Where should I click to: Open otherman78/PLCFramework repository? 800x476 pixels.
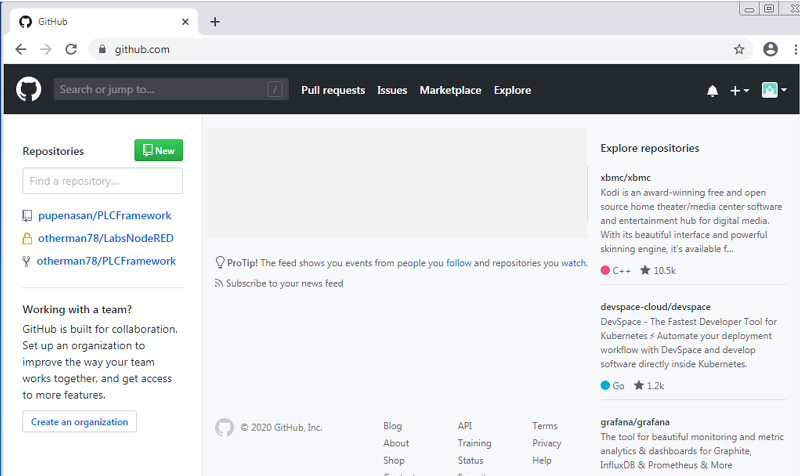pos(106,261)
